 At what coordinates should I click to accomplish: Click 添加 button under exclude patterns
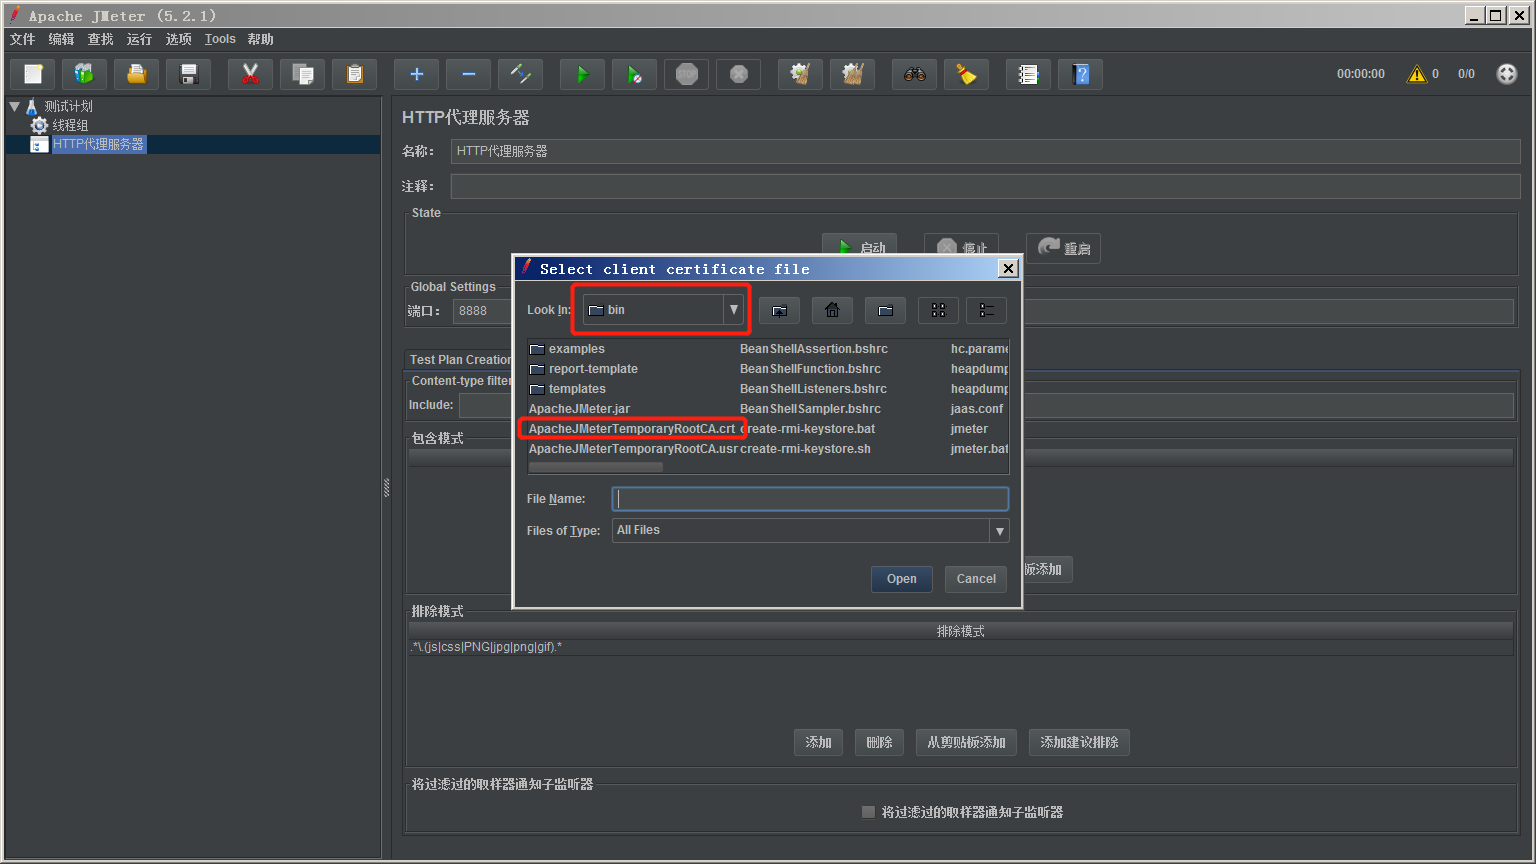coord(818,742)
